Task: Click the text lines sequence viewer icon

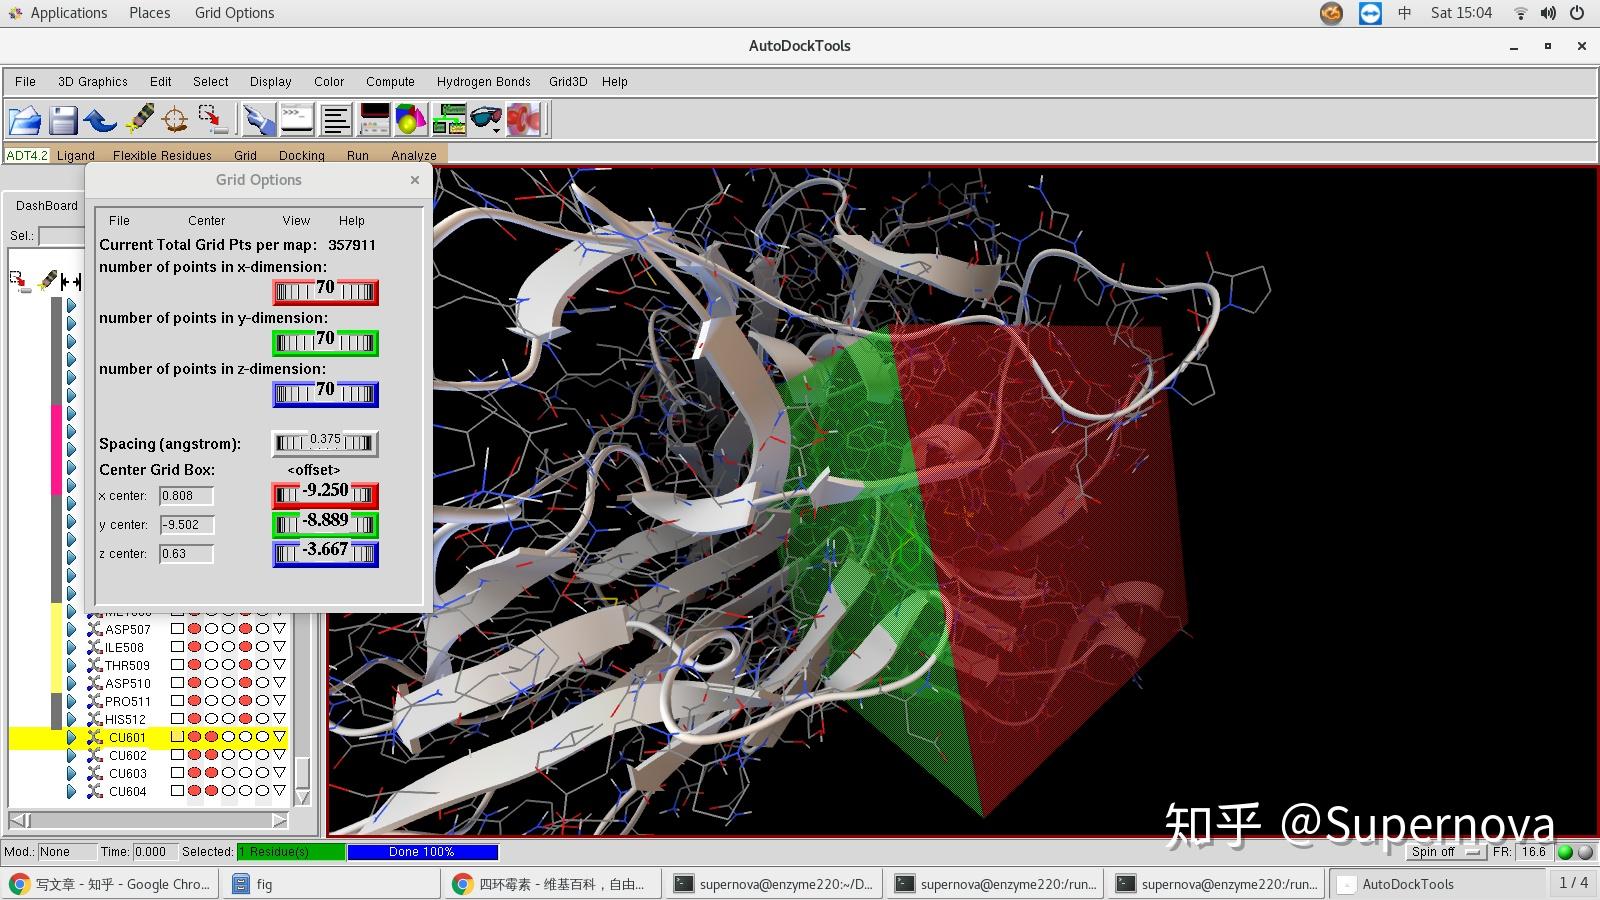Action: (x=336, y=120)
